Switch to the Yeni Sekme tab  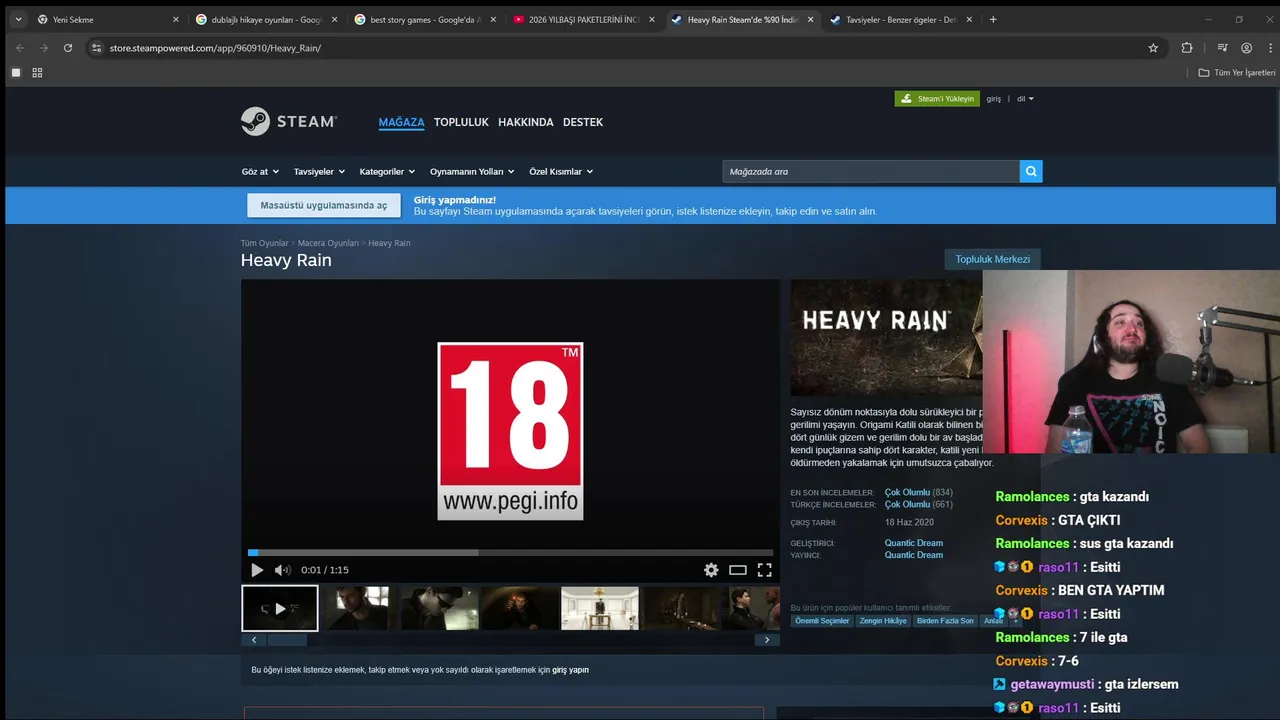pyautogui.click(x=107, y=19)
